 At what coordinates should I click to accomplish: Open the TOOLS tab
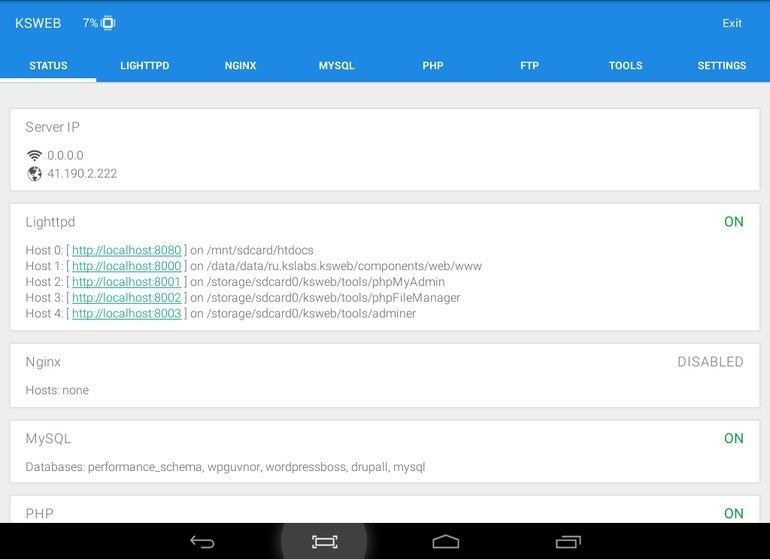[x=626, y=65]
